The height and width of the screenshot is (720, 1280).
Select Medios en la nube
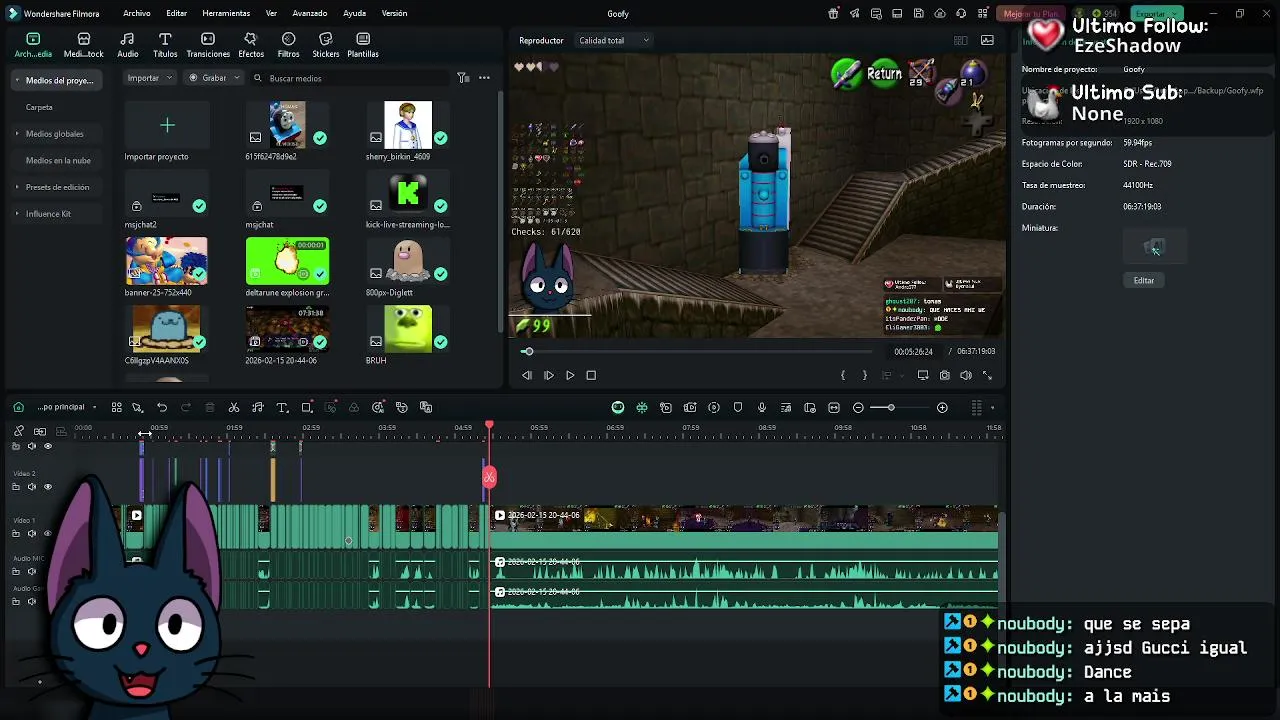click(x=58, y=160)
